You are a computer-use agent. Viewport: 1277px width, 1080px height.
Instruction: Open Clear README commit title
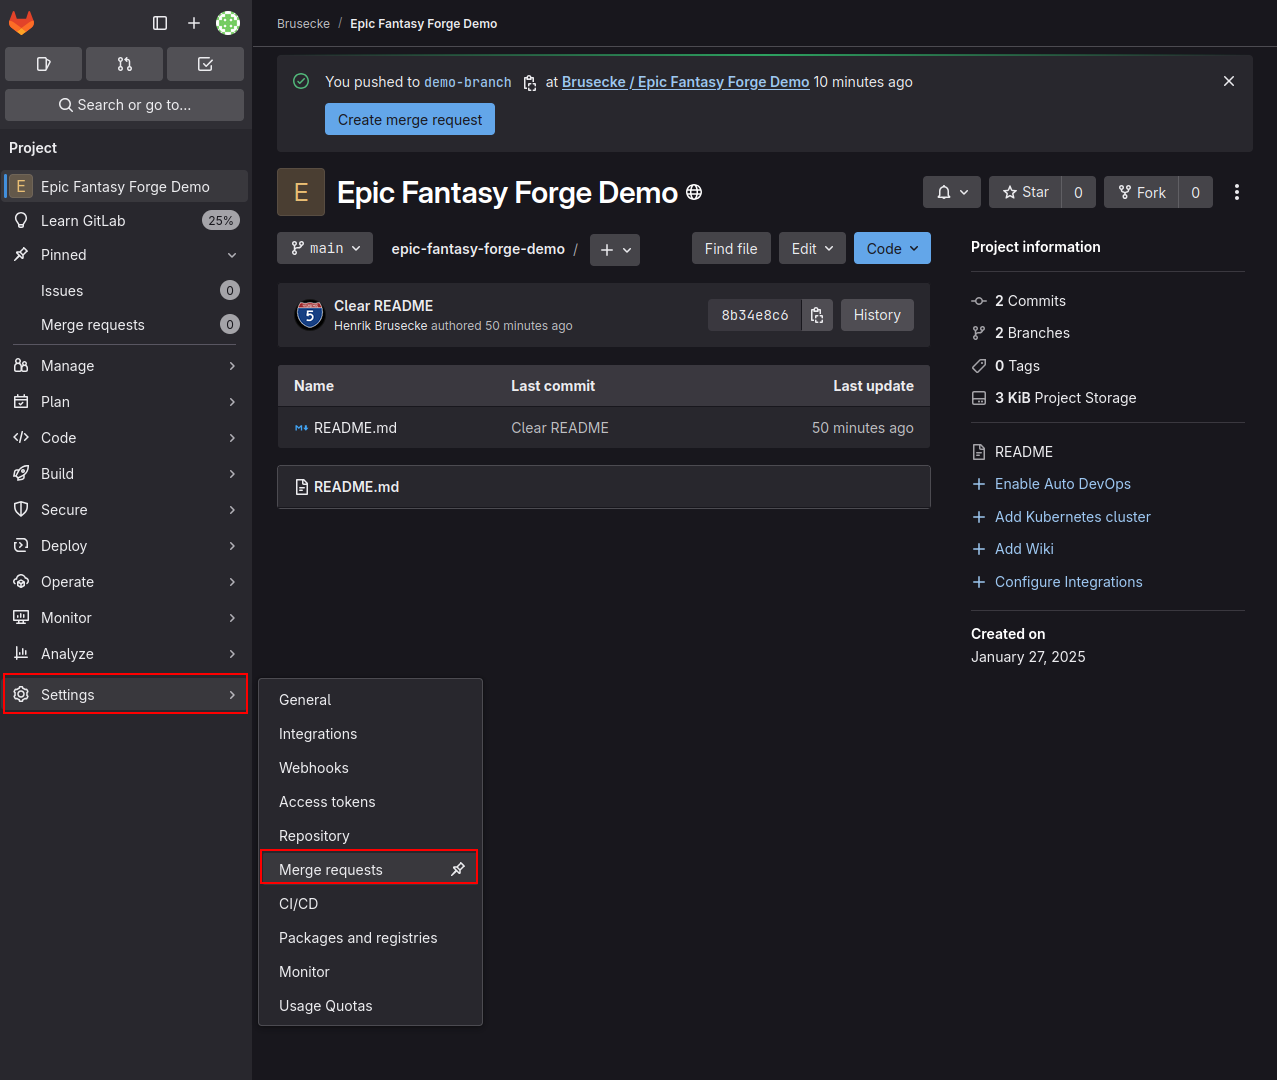[383, 306]
